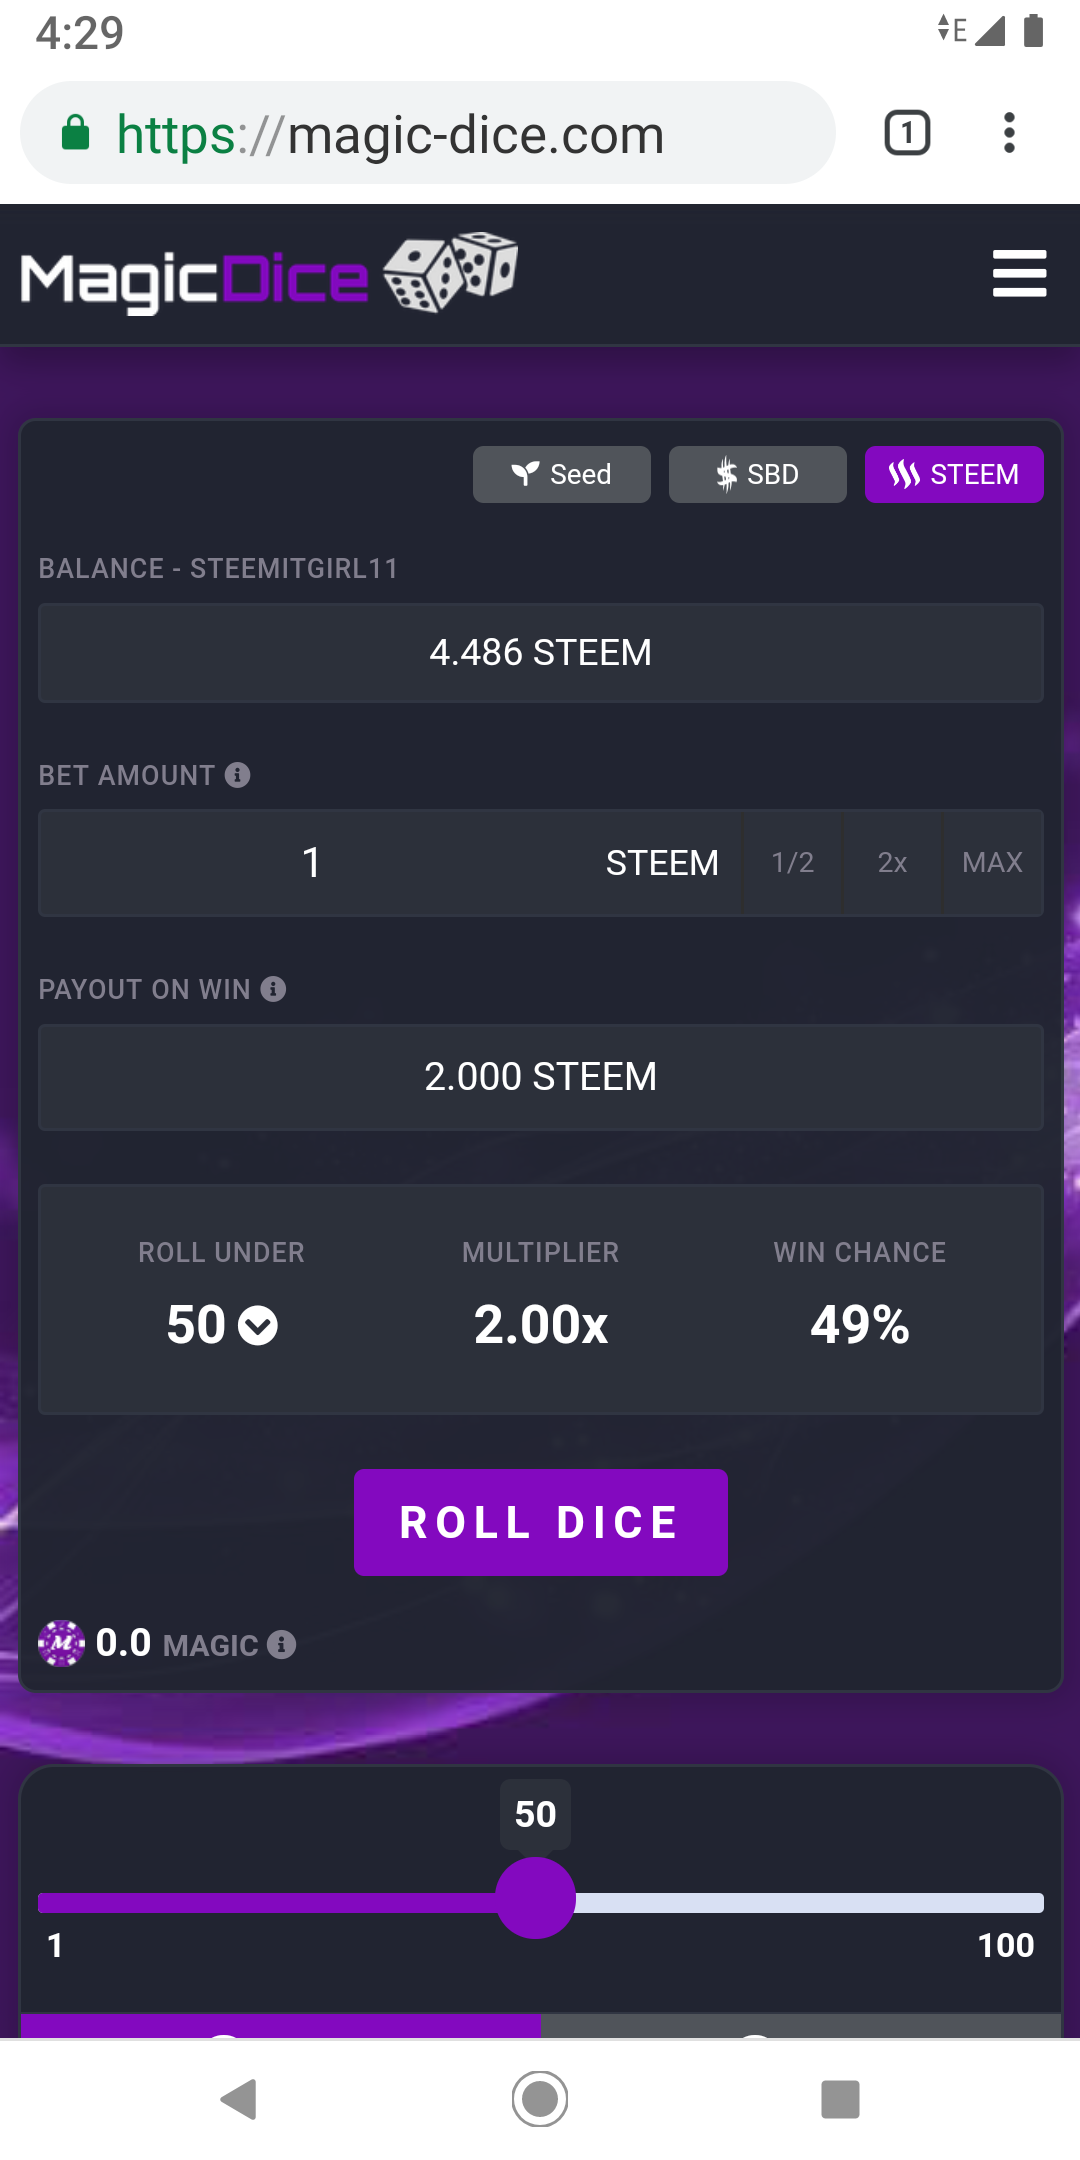Screen dimensions: 1080x2160
Task: Halve the bet with 1/2 button
Action: [792, 863]
